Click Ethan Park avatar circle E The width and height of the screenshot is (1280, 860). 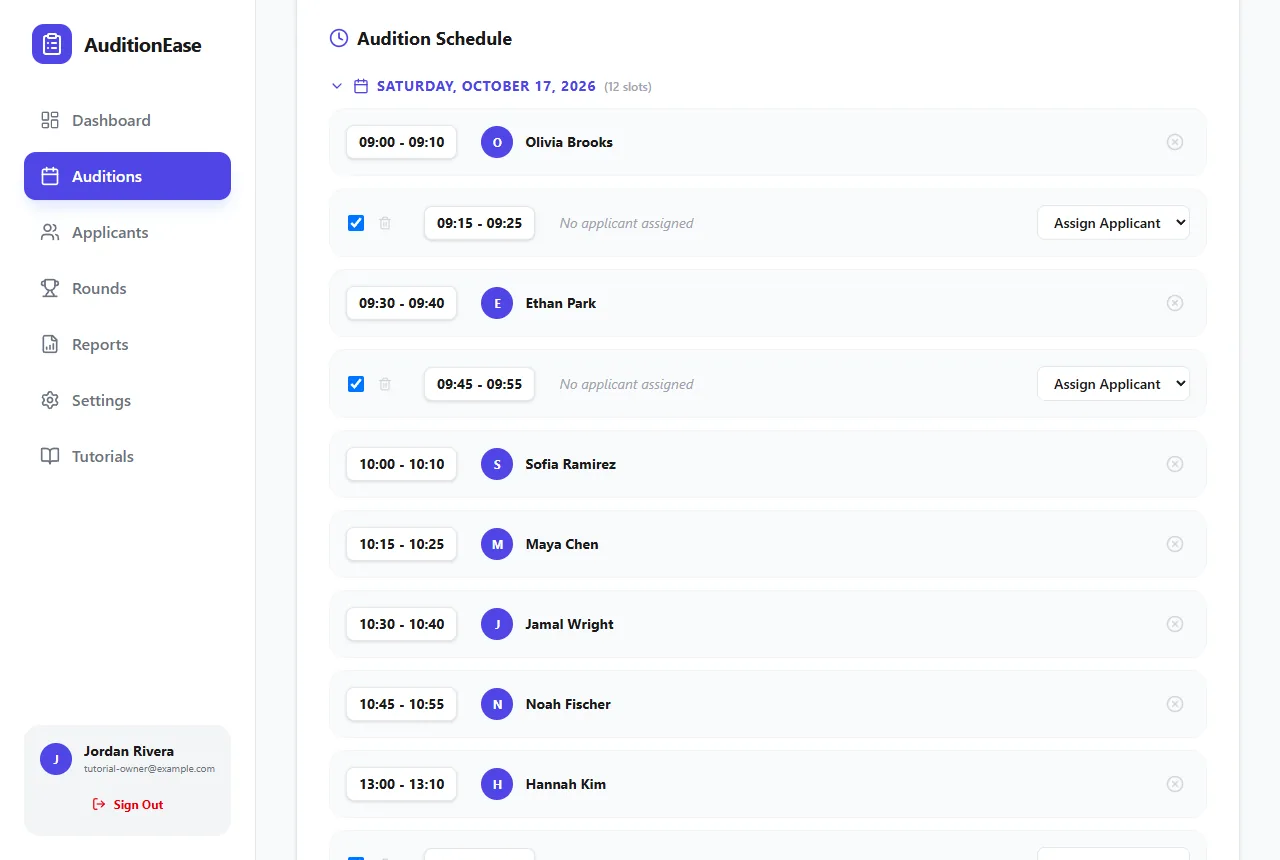[x=497, y=303]
